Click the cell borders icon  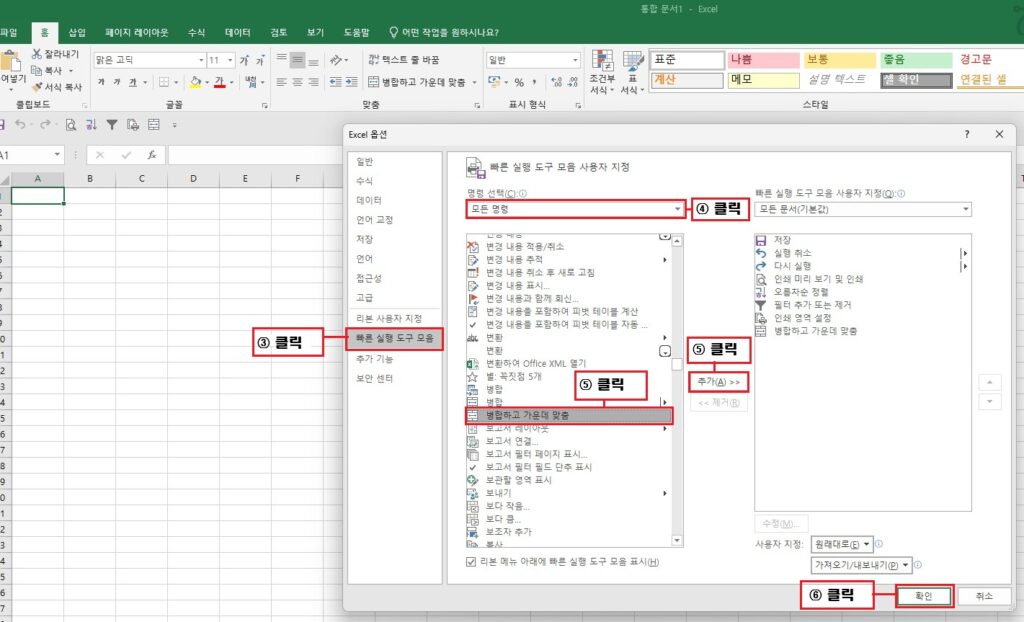click(x=164, y=82)
